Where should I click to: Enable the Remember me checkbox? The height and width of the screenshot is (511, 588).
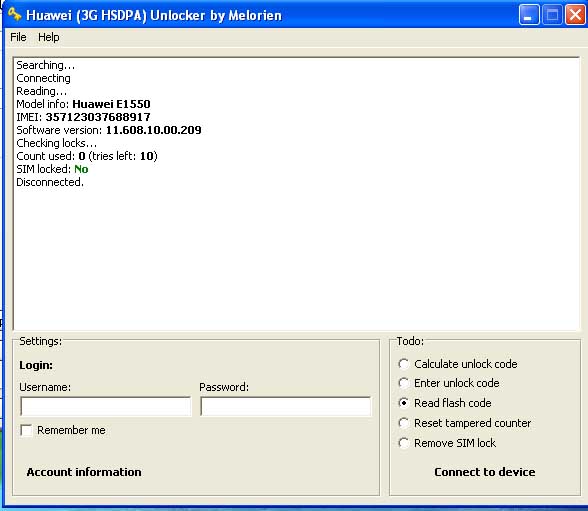click(26, 430)
